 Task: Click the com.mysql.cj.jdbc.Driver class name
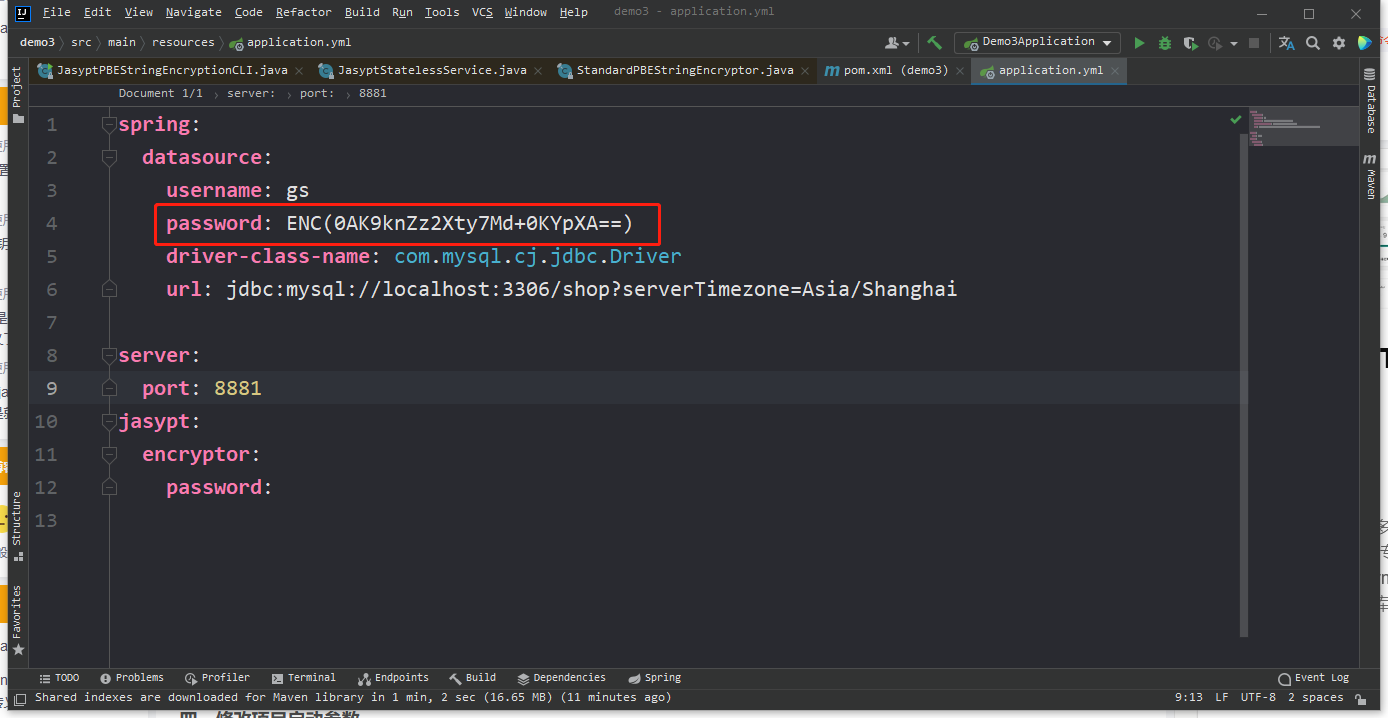(x=538, y=256)
